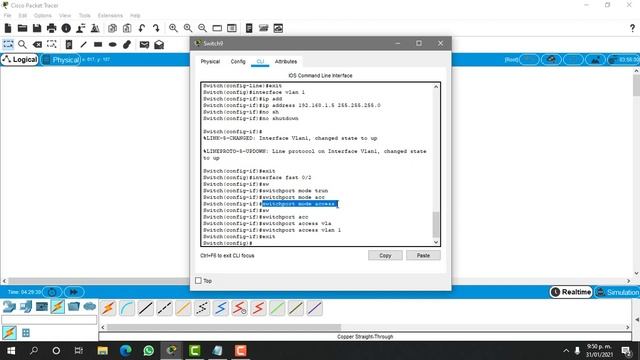Viewport: 640px width, 360px height.
Task: Click the Copy toolbar icon
Action: (x=112, y=28)
